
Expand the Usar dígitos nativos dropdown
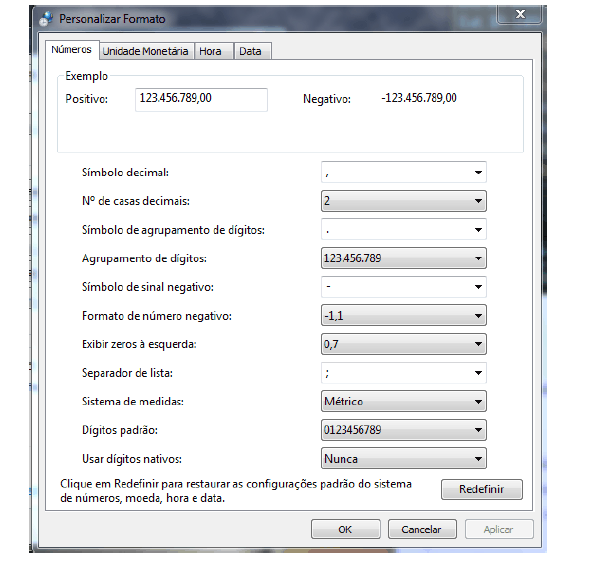tap(404, 459)
